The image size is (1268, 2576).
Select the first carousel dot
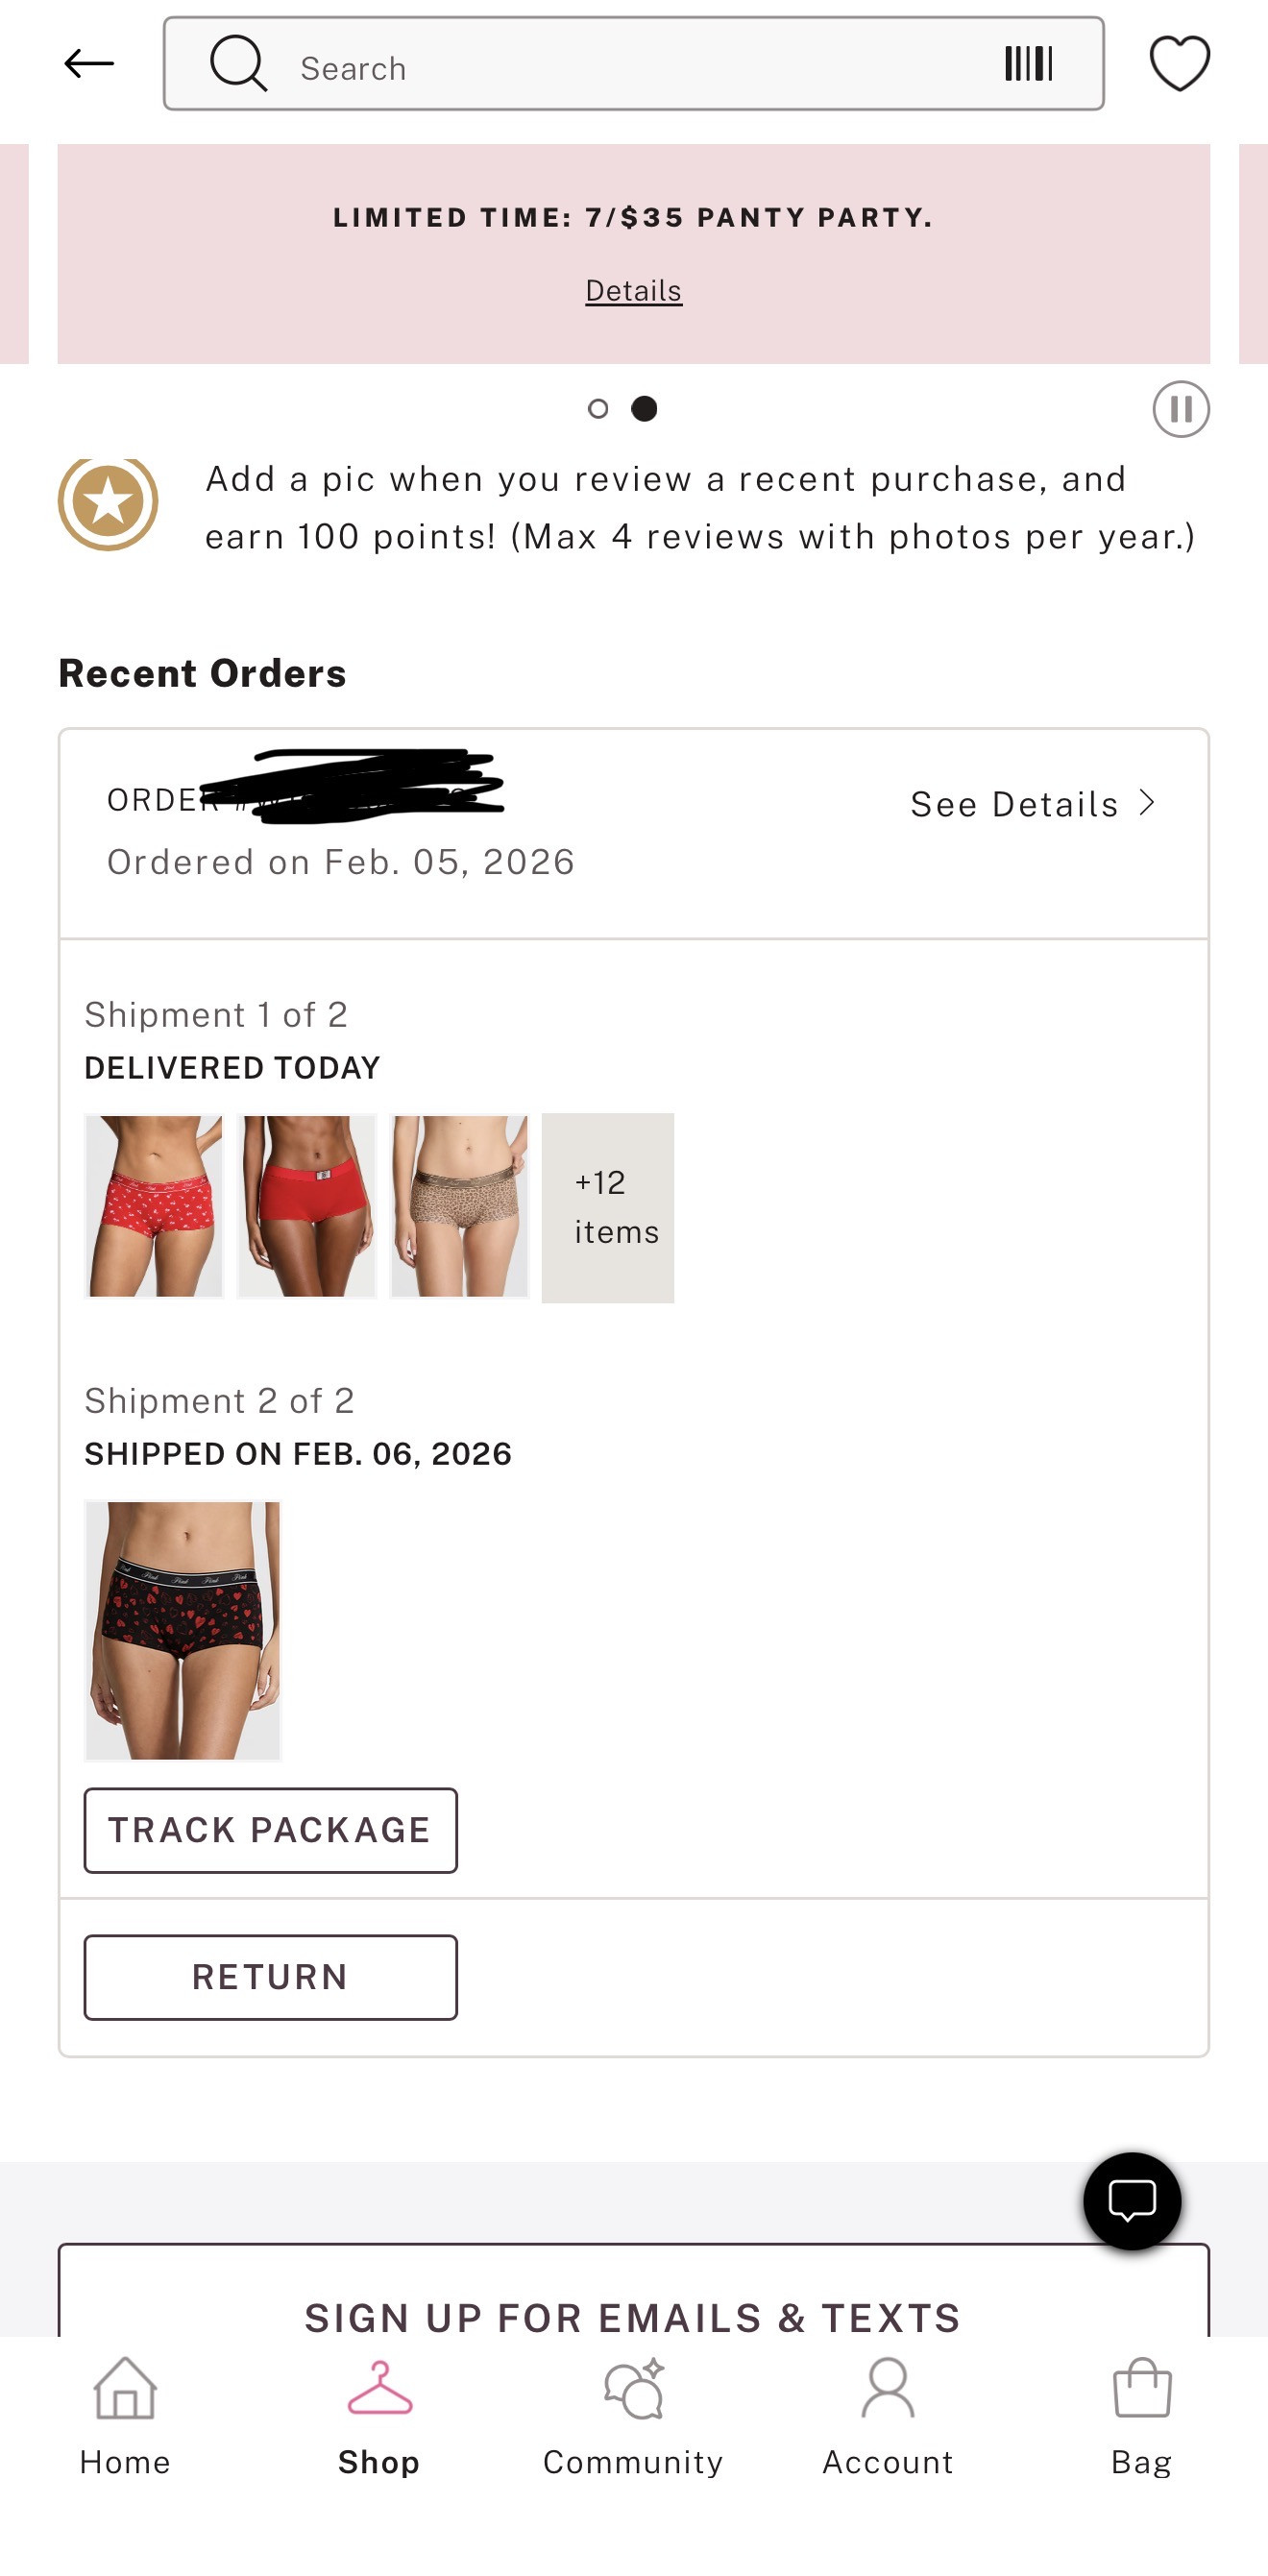click(598, 409)
